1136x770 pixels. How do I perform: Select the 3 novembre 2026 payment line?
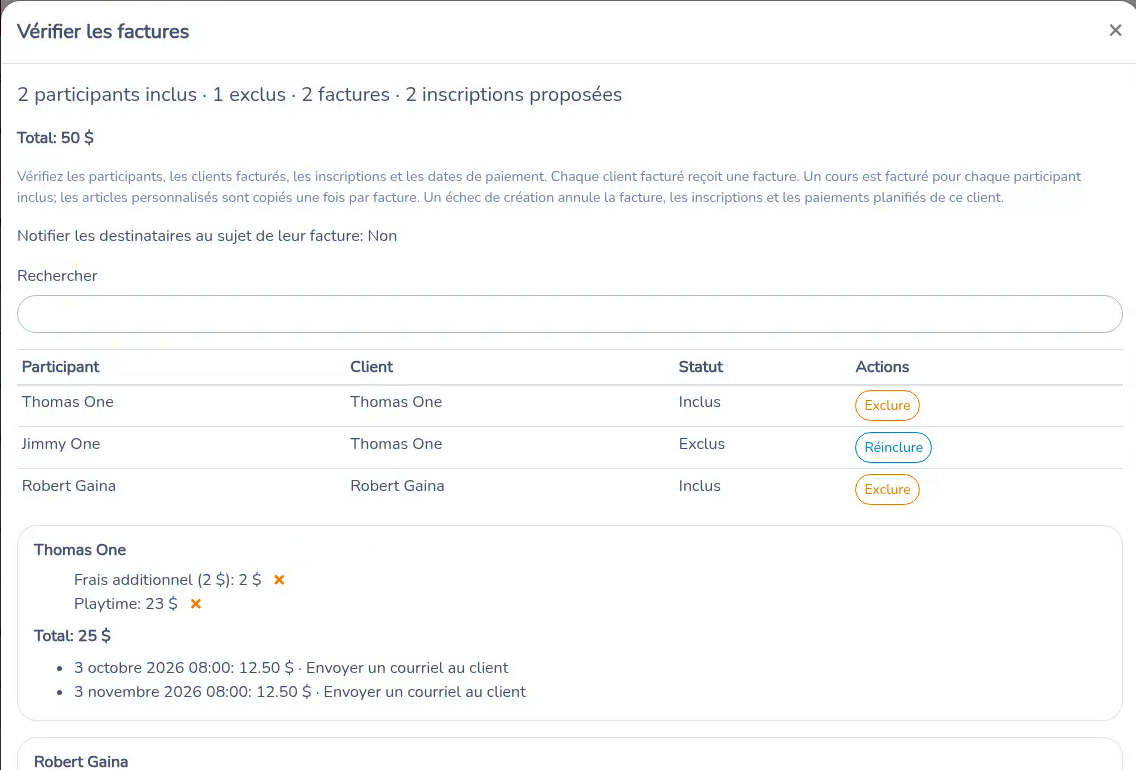pyautogui.click(x=299, y=691)
